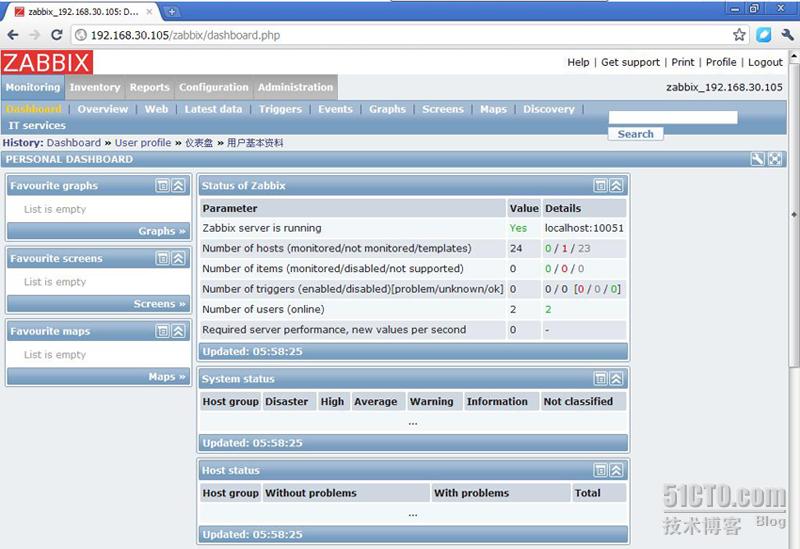Toggle fullscreen dashboard icon

coord(774,159)
